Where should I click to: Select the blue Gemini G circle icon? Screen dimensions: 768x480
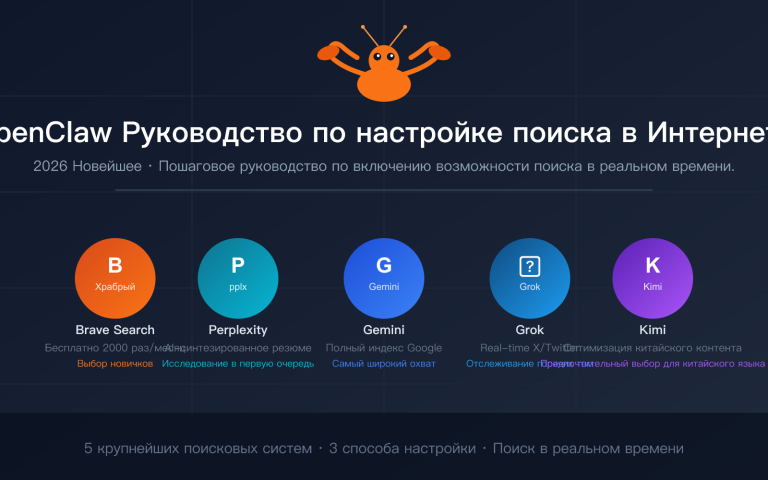coord(384,278)
